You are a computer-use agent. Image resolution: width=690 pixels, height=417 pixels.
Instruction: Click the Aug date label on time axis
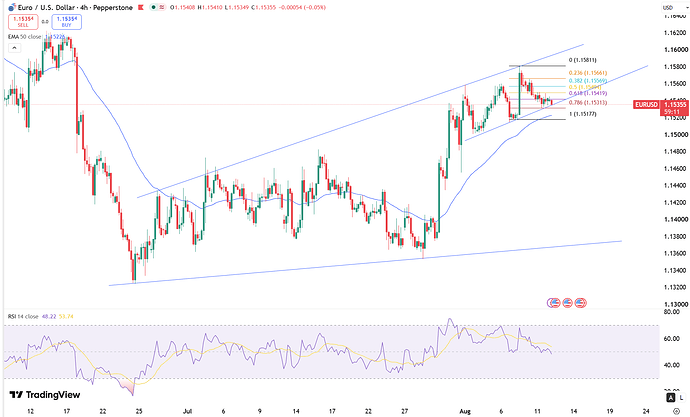465,411
